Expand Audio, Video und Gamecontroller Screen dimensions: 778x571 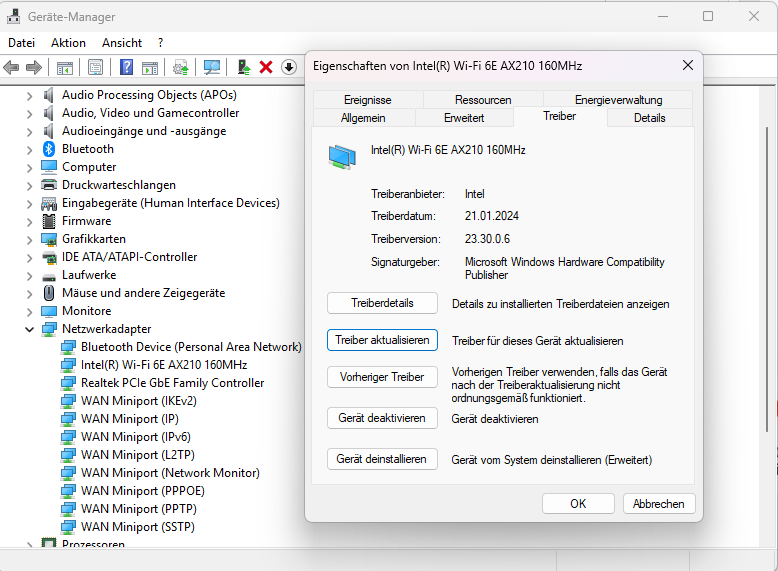pyautogui.click(x=29, y=114)
